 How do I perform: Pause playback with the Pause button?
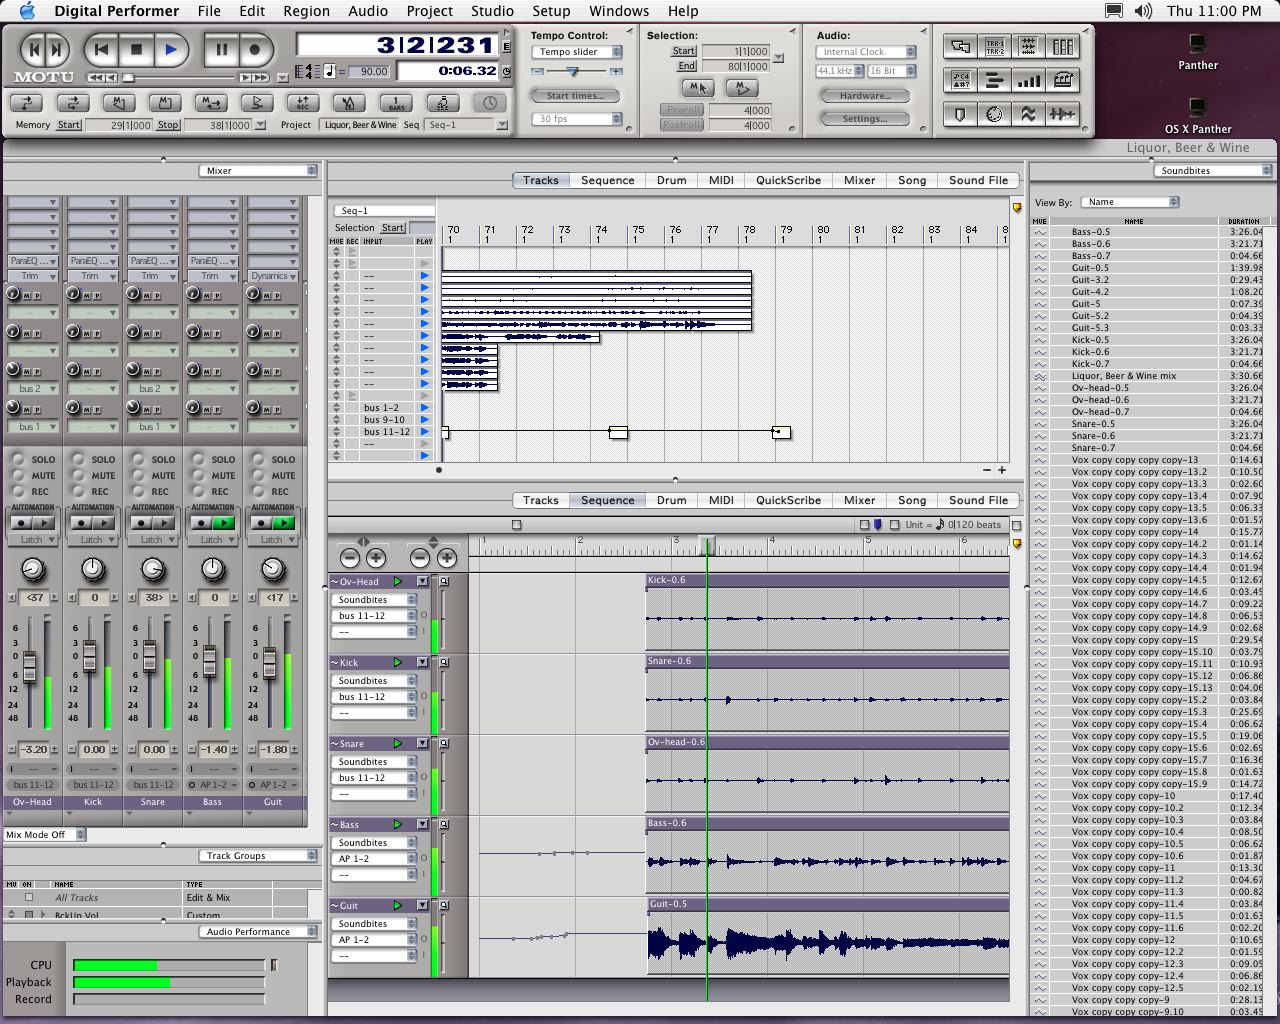pyautogui.click(x=221, y=48)
